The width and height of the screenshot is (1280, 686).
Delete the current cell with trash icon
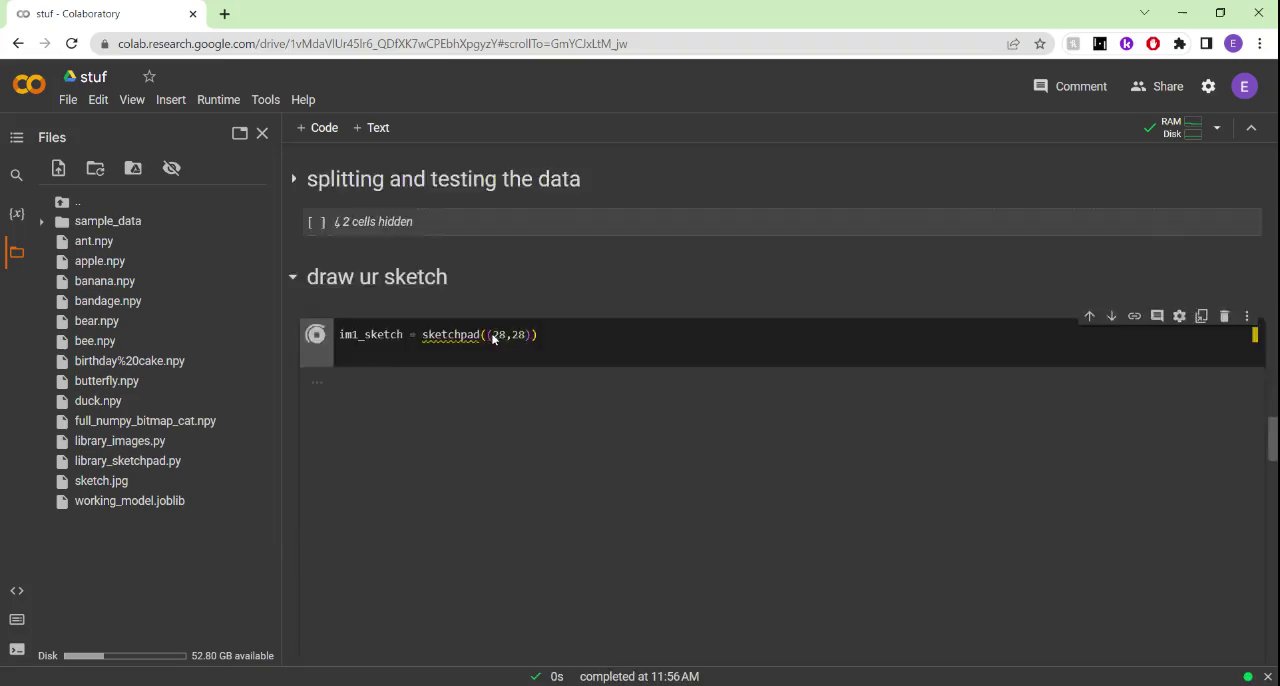tap(1224, 316)
